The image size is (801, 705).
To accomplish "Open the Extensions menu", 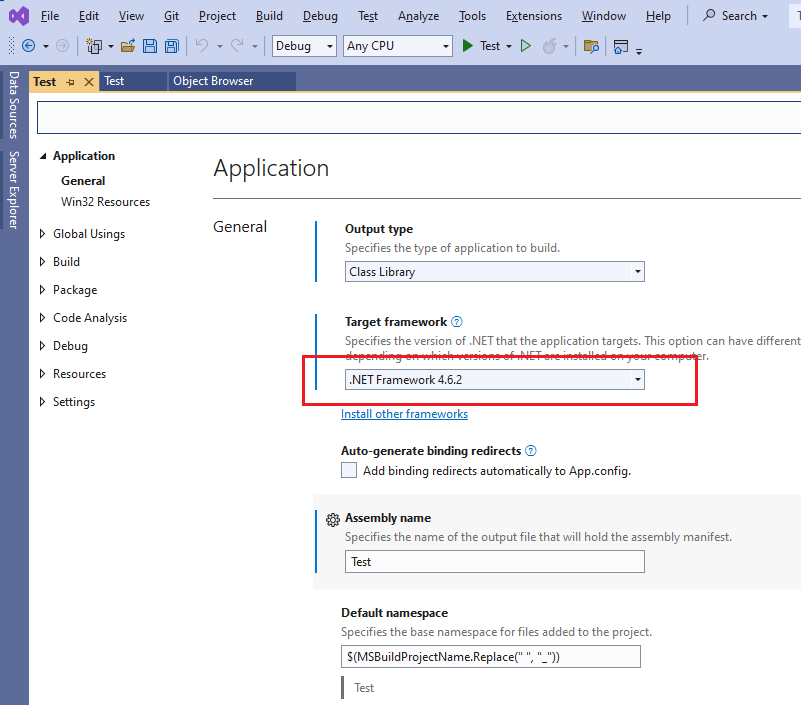I will tap(534, 16).
